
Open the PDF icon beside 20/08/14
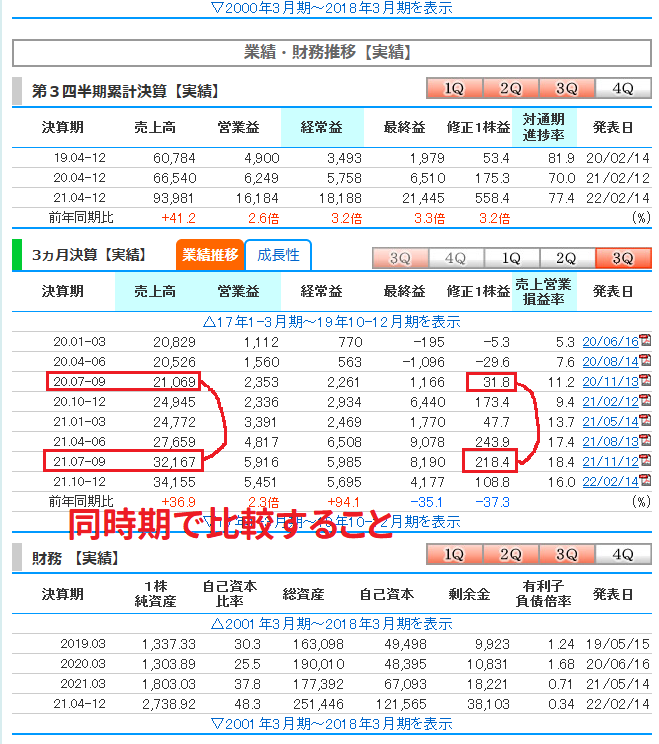click(645, 361)
